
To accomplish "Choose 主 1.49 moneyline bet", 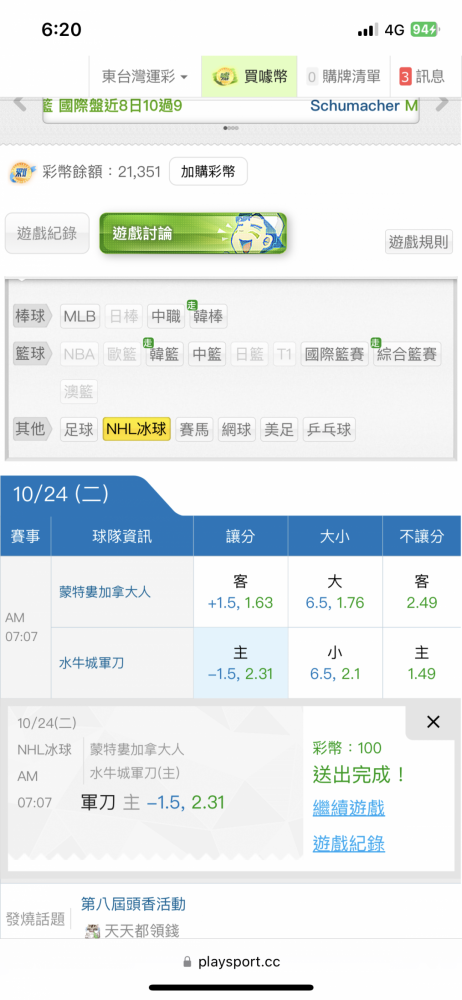I will pos(422,663).
